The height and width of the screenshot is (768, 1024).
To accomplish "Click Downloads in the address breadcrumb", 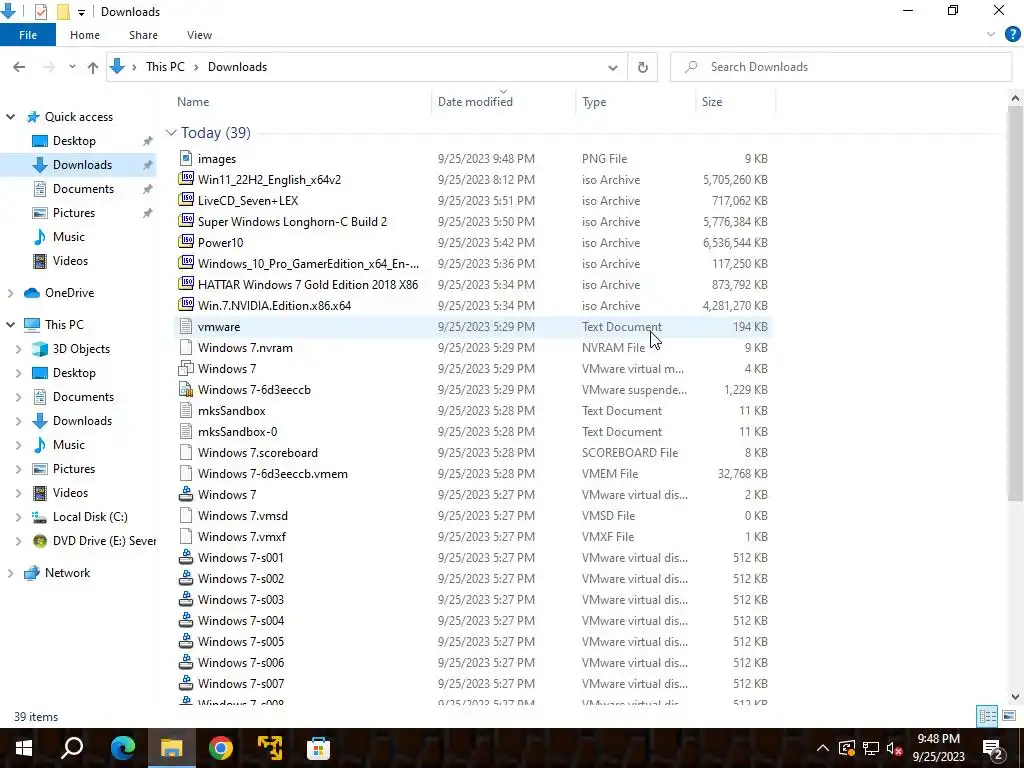I will pyautogui.click(x=237, y=67).
